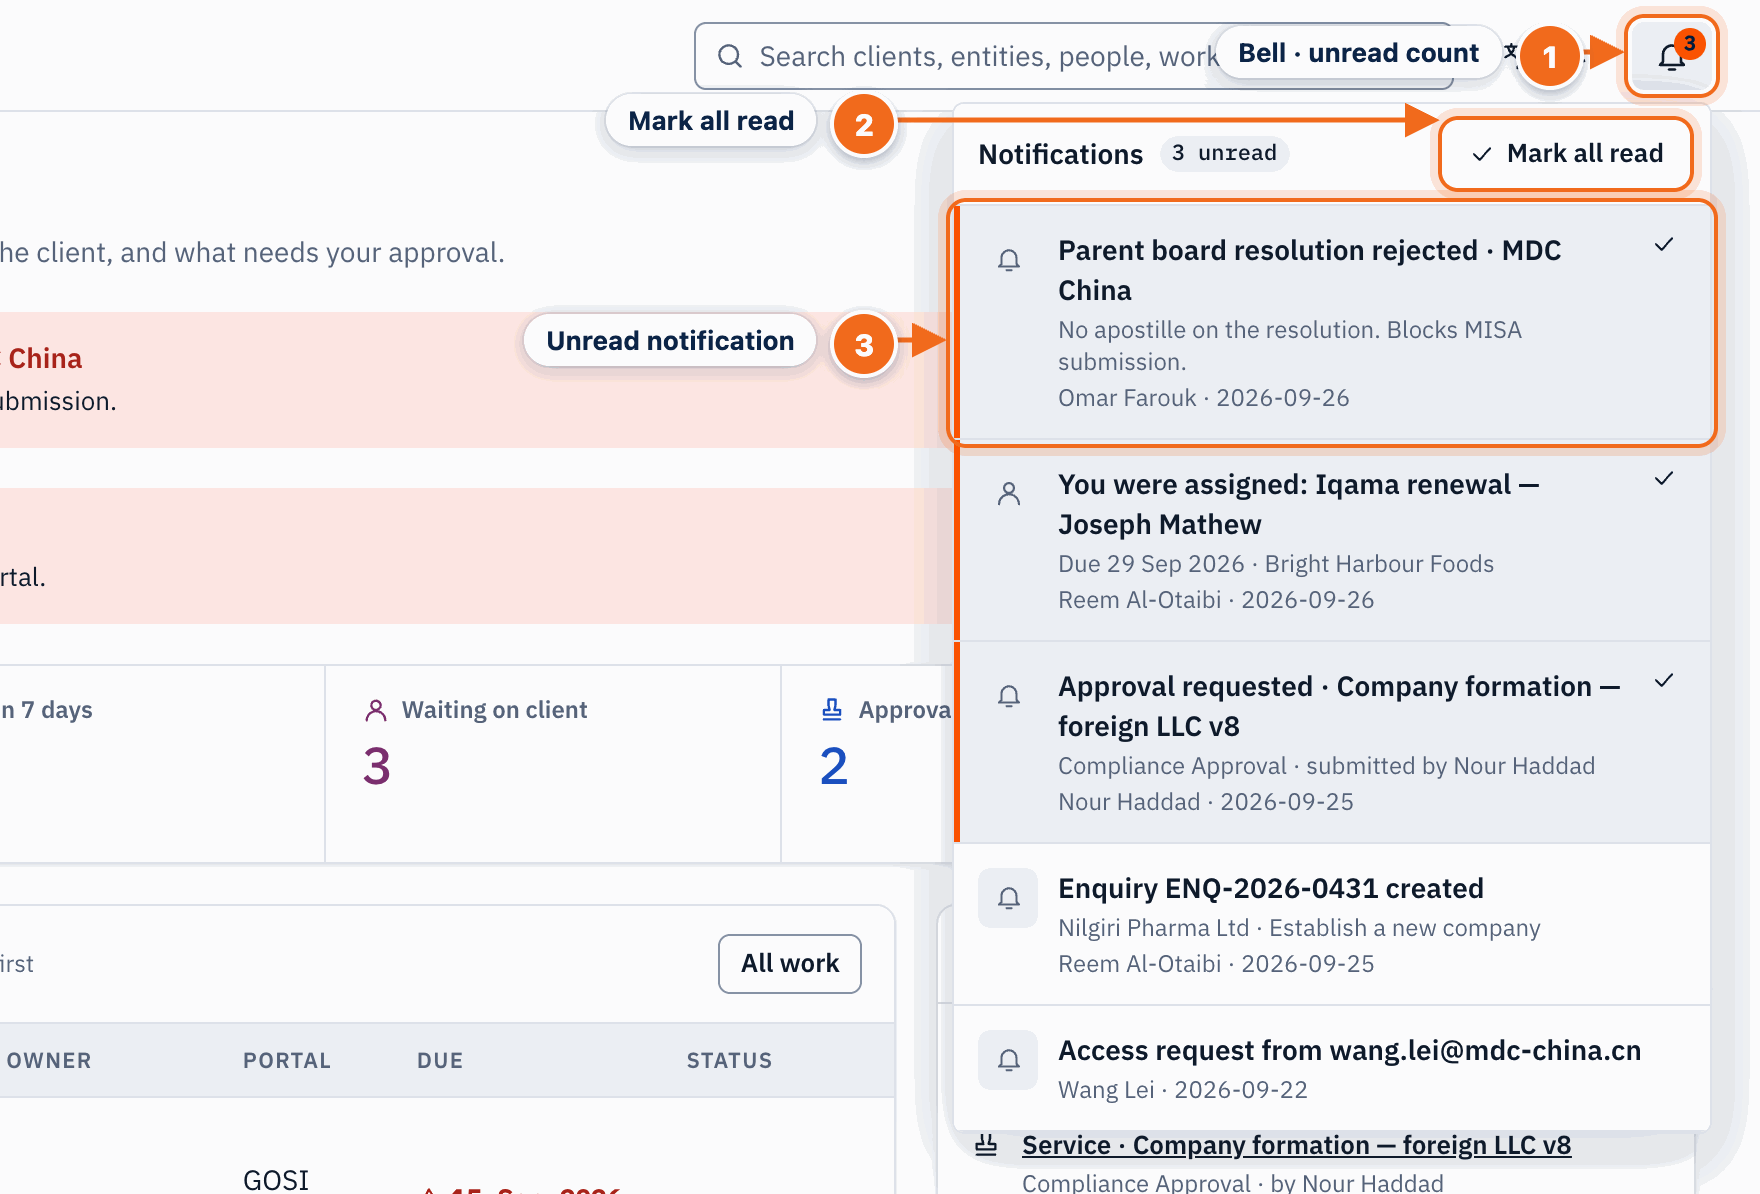This screenshot has width=1760, height=1194.
Task: Sort the table by the STATUS column
Action: [729, 1061]
